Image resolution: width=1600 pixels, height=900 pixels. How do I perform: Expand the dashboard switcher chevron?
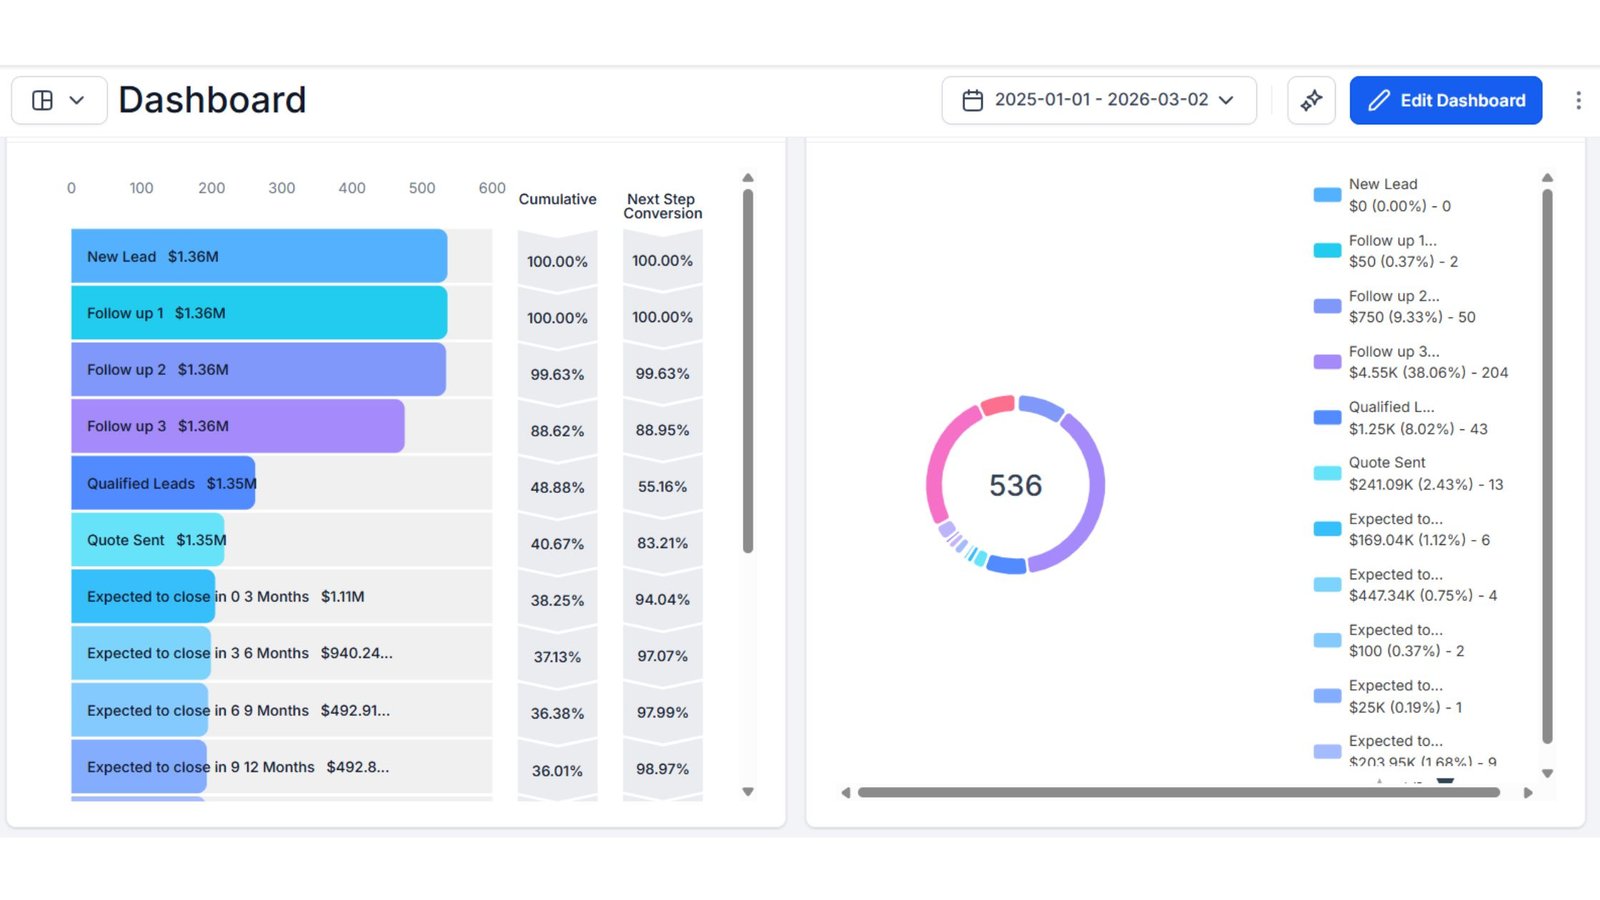(77, 100)
